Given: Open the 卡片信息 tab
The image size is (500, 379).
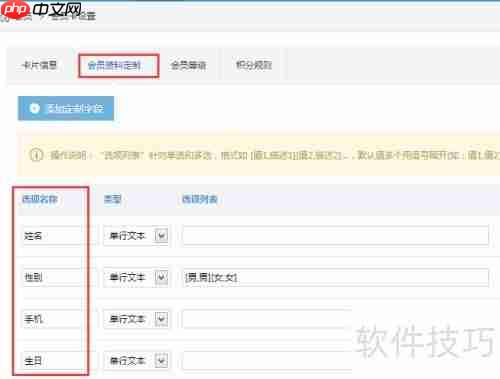Looking at the screenshot, I should coord(40,65).
